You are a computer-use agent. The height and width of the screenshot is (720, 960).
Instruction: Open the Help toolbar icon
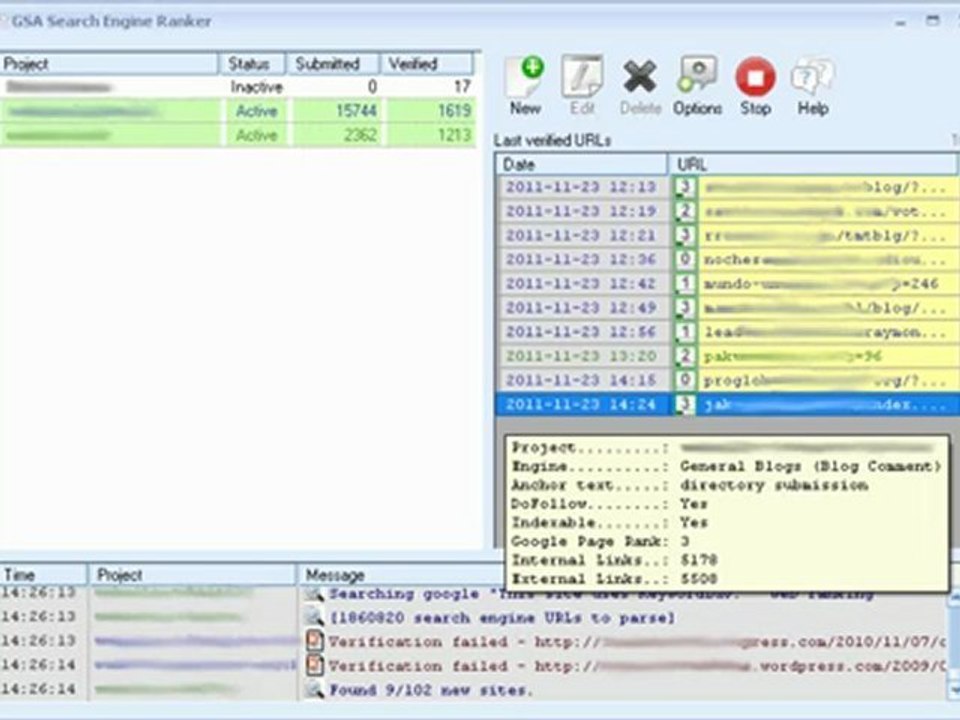[812, 86]
